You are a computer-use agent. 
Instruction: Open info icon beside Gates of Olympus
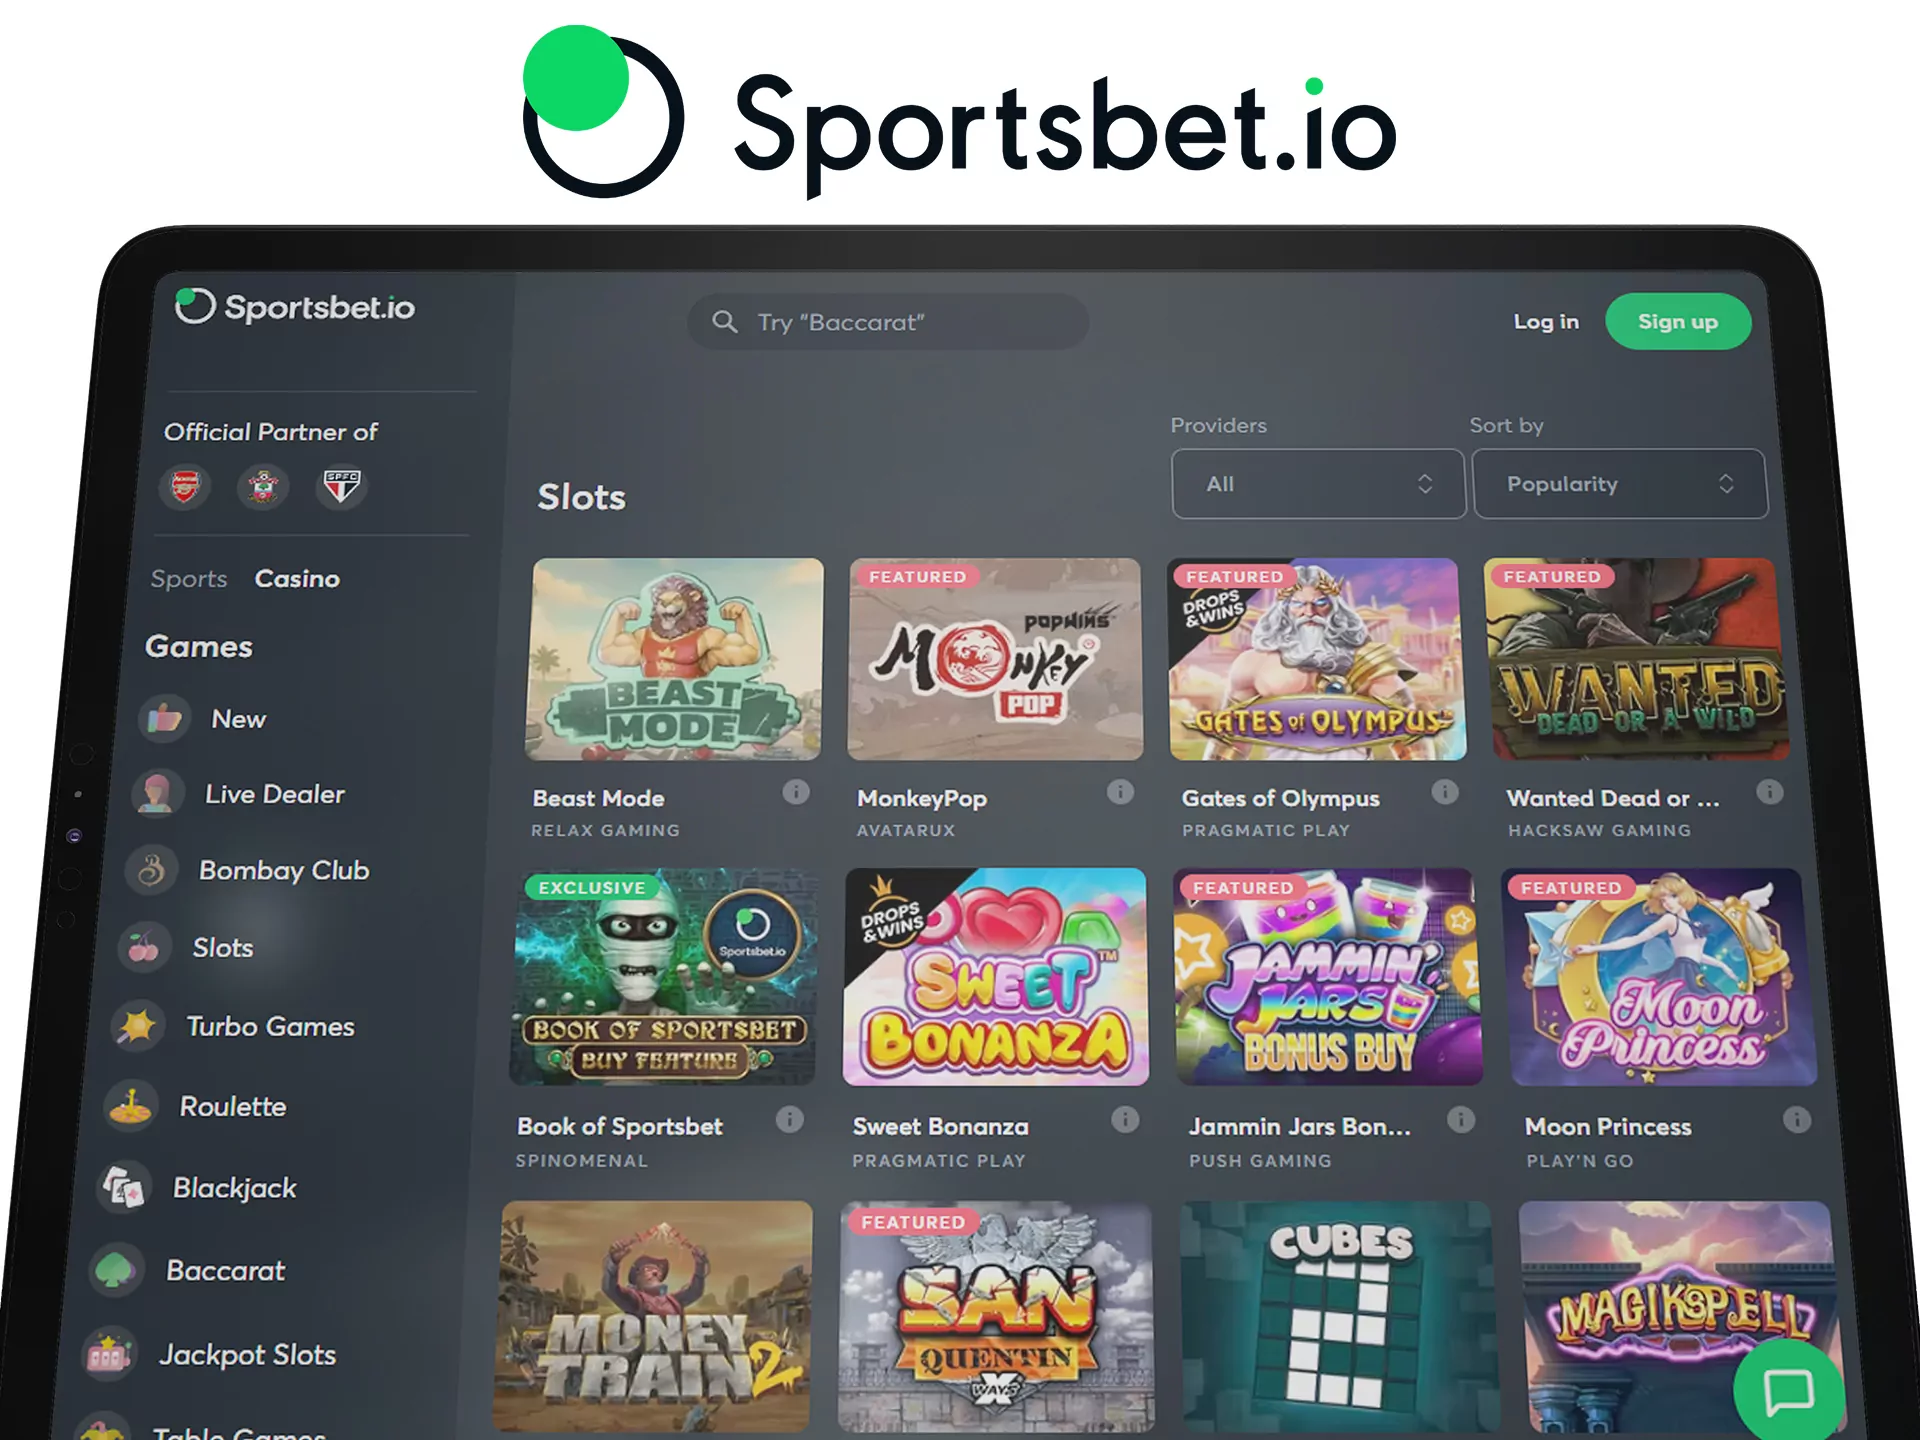1444,792
